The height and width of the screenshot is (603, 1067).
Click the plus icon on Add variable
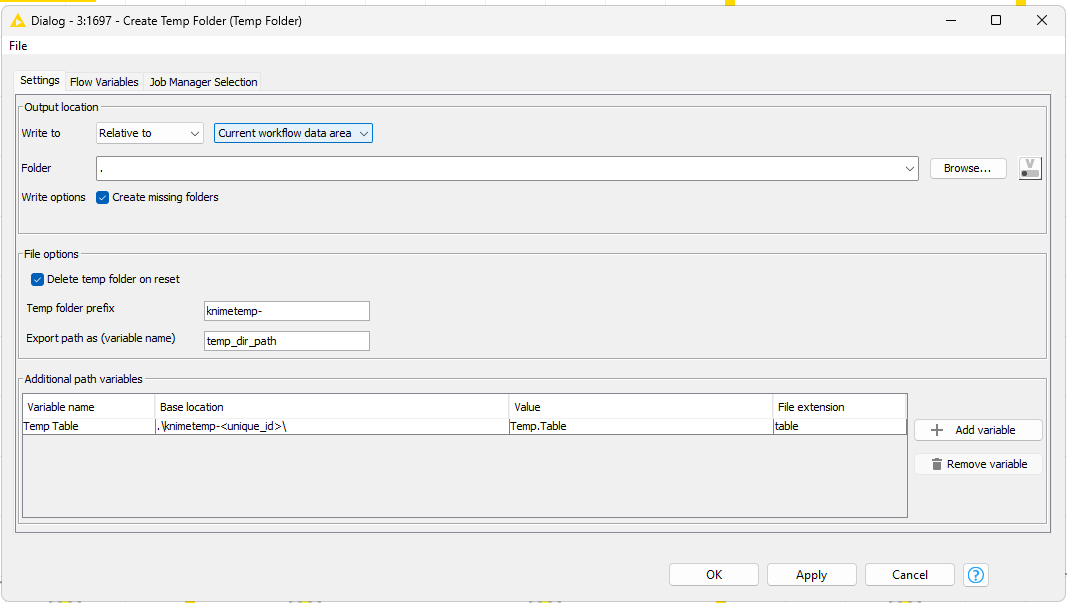(937, 430)
